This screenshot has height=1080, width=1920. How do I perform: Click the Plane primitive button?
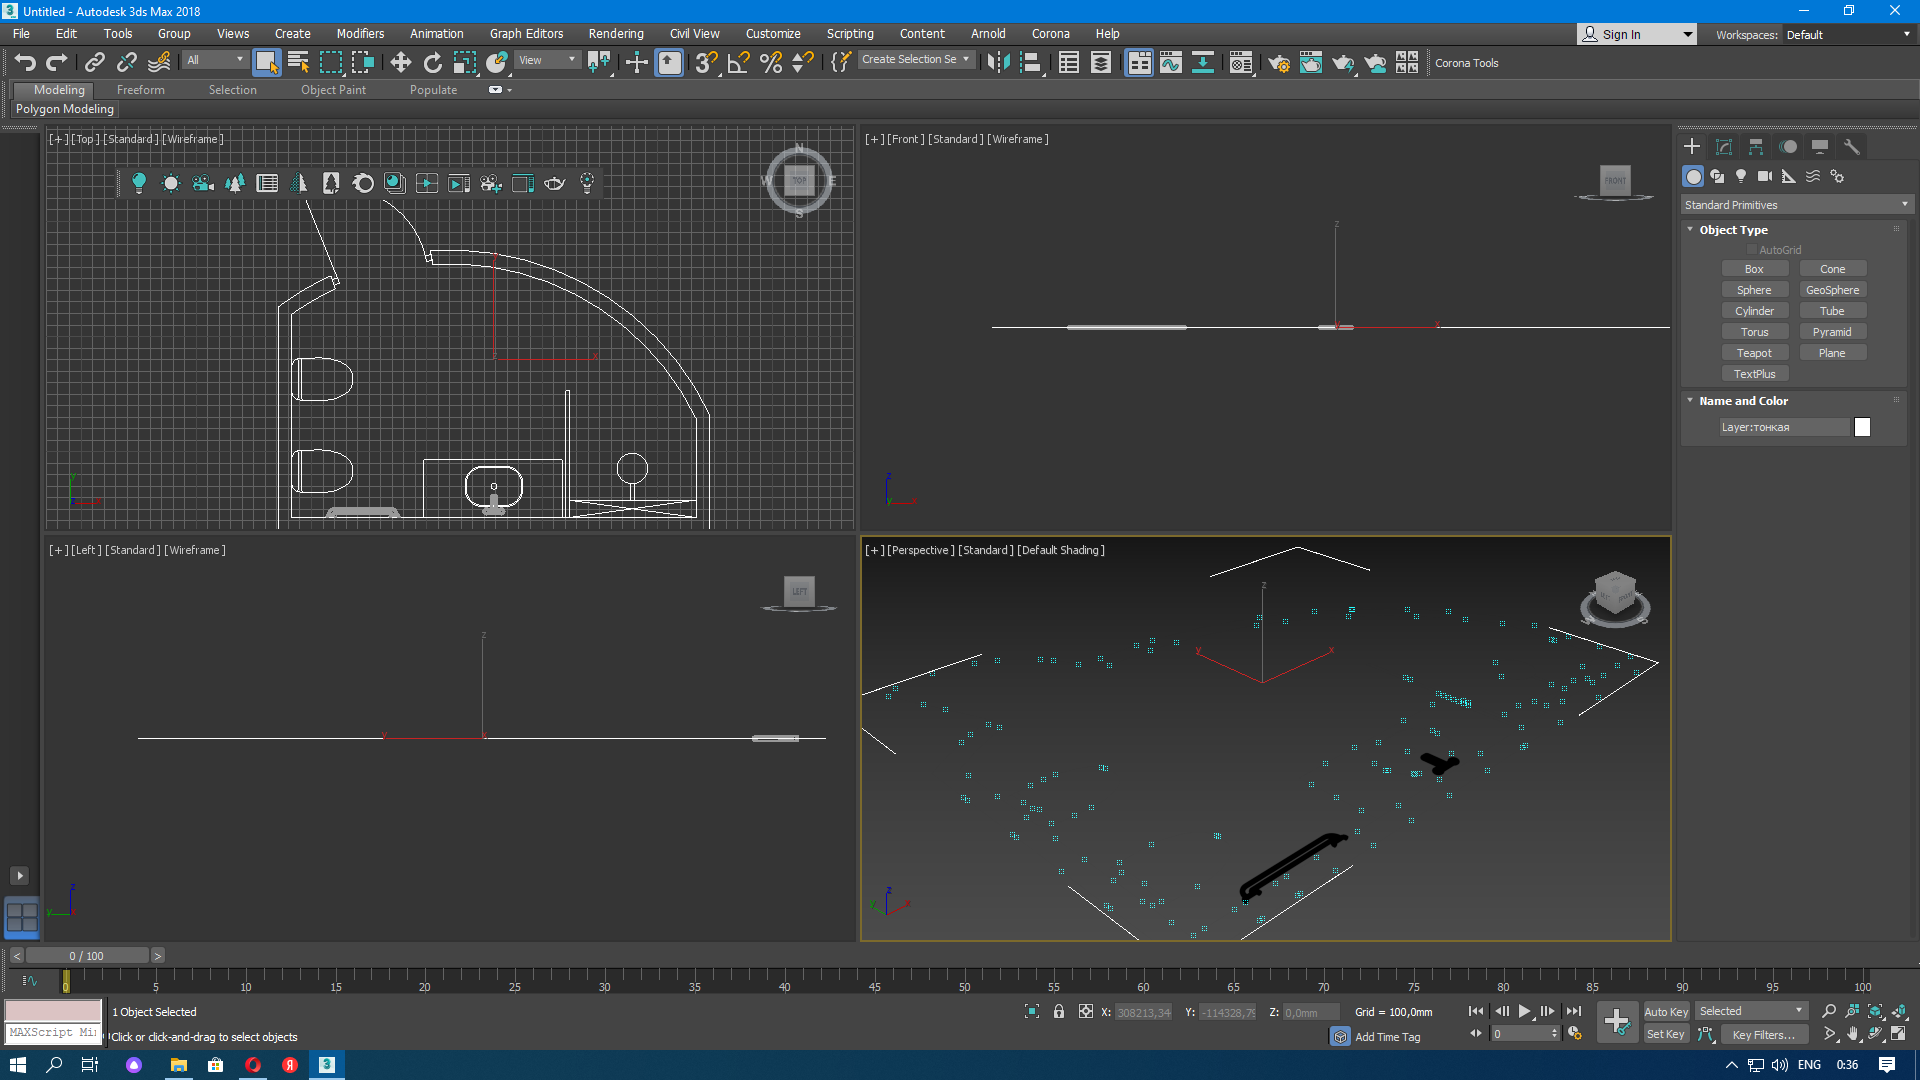[1832, 352]
